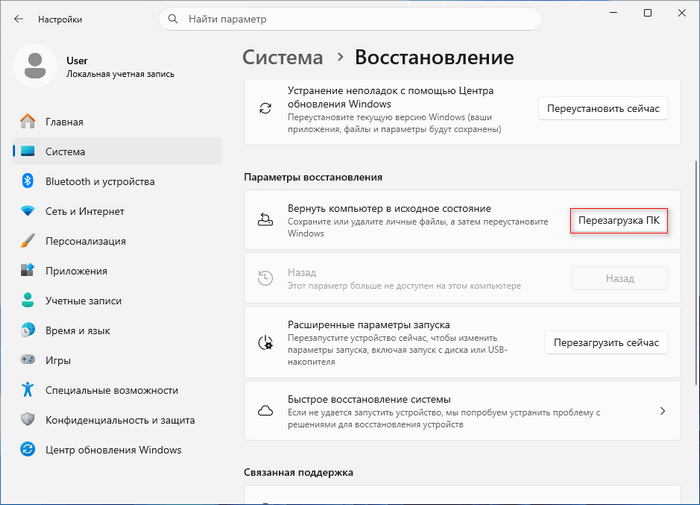Click the search magnifier icon
Viewport: 700px width, 505px height.
tap(173, 19)
